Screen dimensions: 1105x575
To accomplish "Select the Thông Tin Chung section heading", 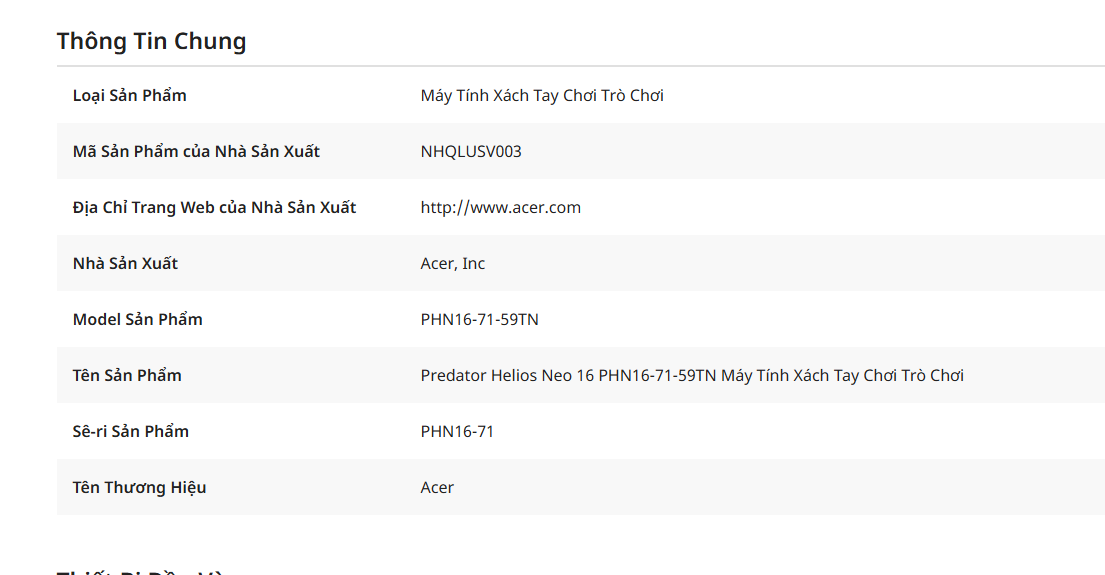I will (152, 41).
